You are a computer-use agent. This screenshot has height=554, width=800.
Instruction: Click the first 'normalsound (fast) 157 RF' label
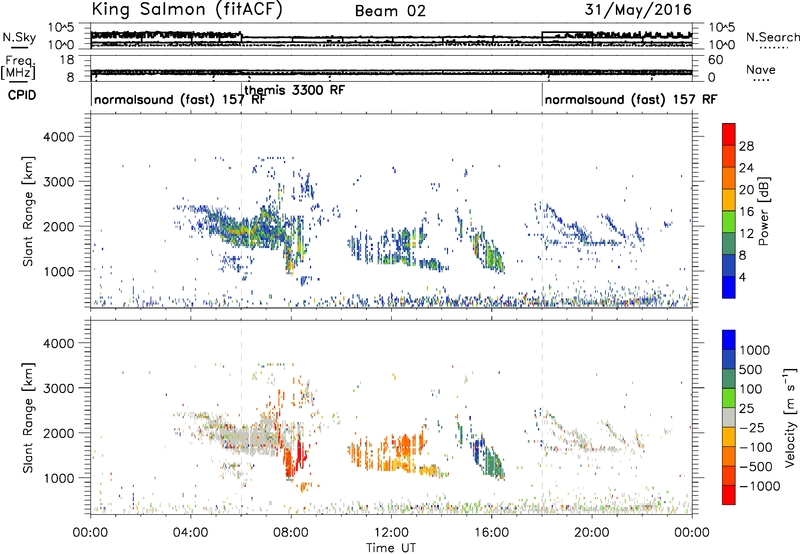(180, 99)
